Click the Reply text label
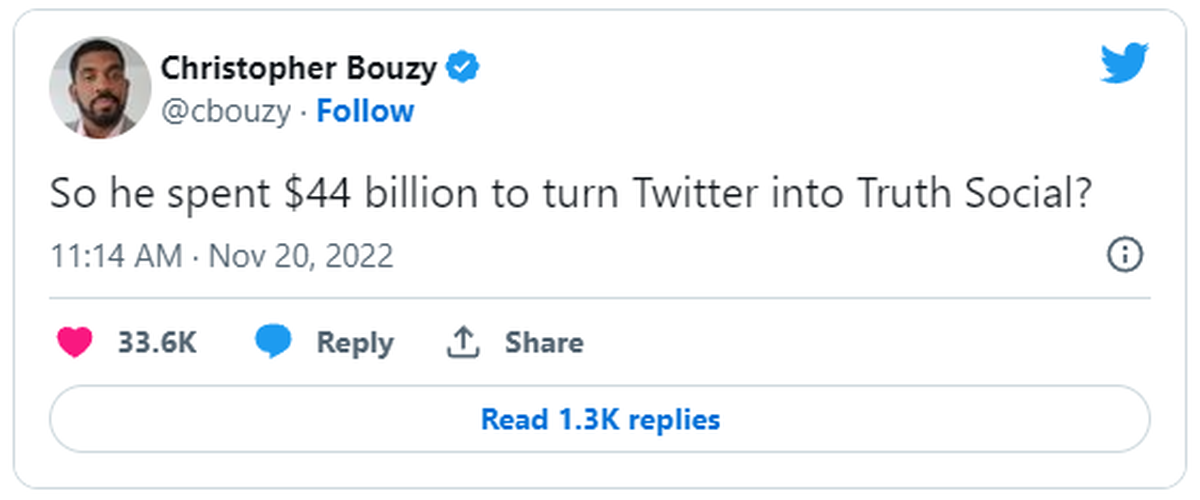 355,344
